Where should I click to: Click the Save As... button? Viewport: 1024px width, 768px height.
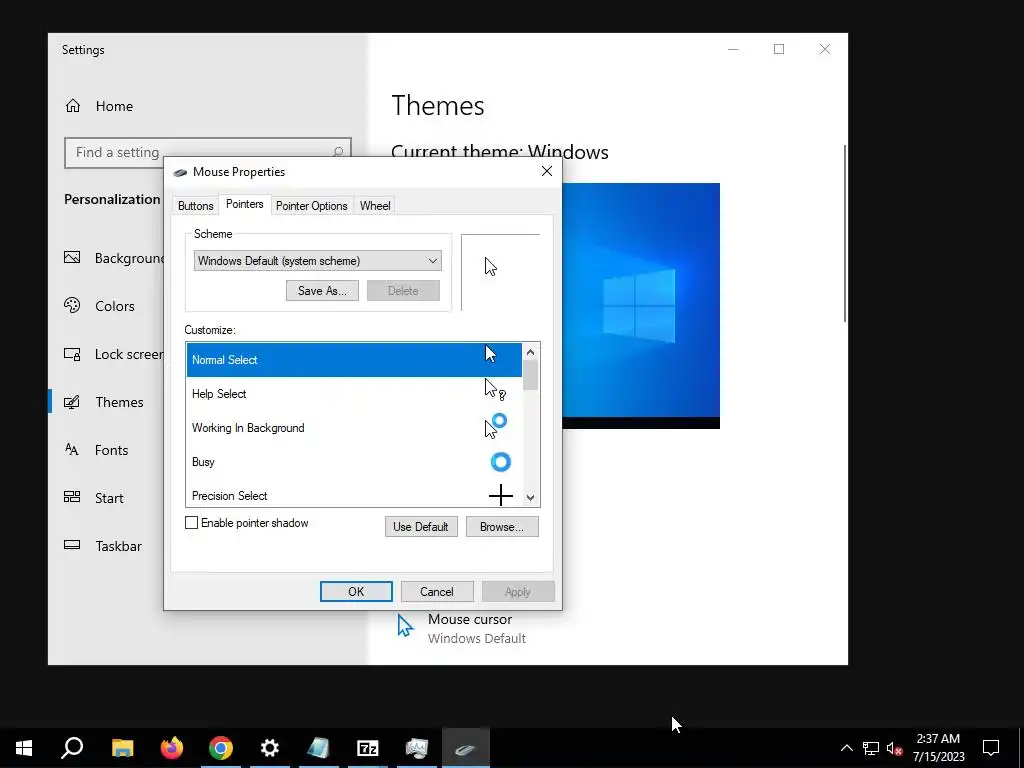coord(322,291)
